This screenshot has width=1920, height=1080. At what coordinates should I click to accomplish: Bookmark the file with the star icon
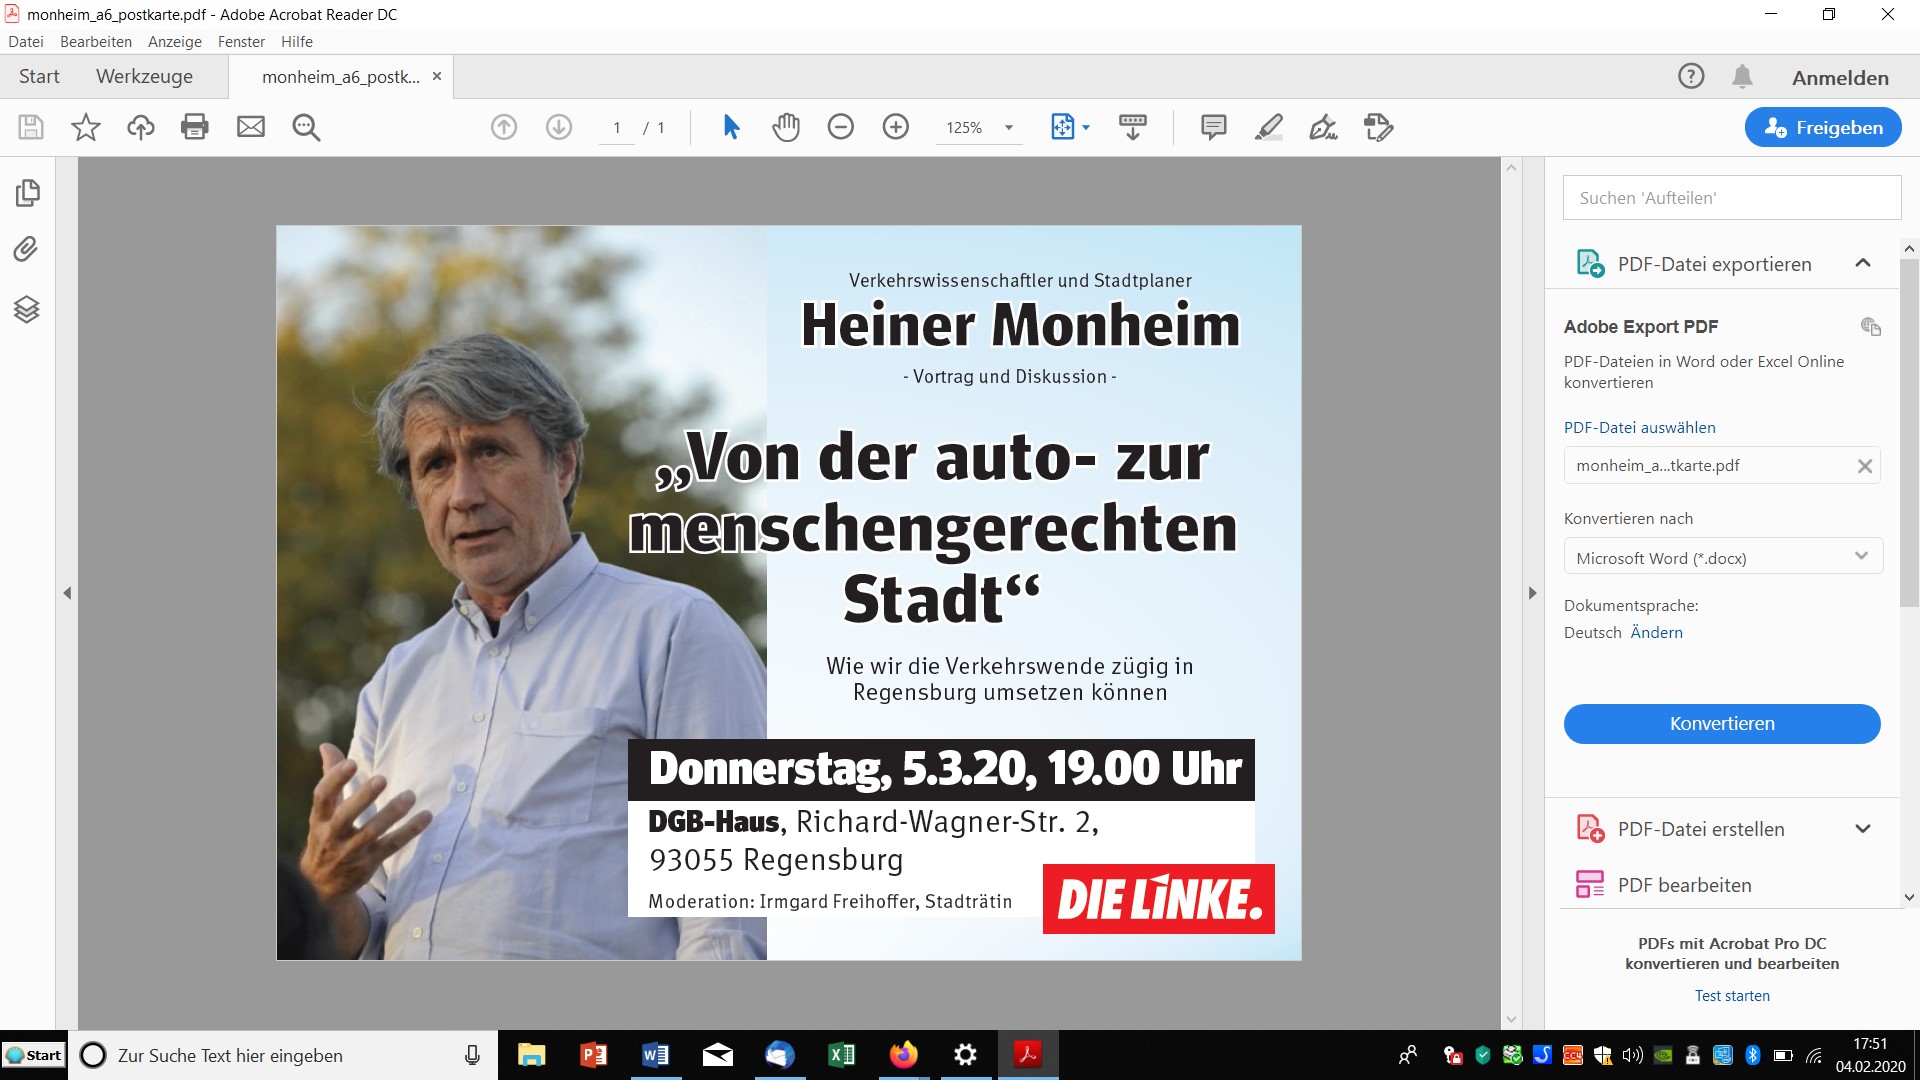coord(86,127)
